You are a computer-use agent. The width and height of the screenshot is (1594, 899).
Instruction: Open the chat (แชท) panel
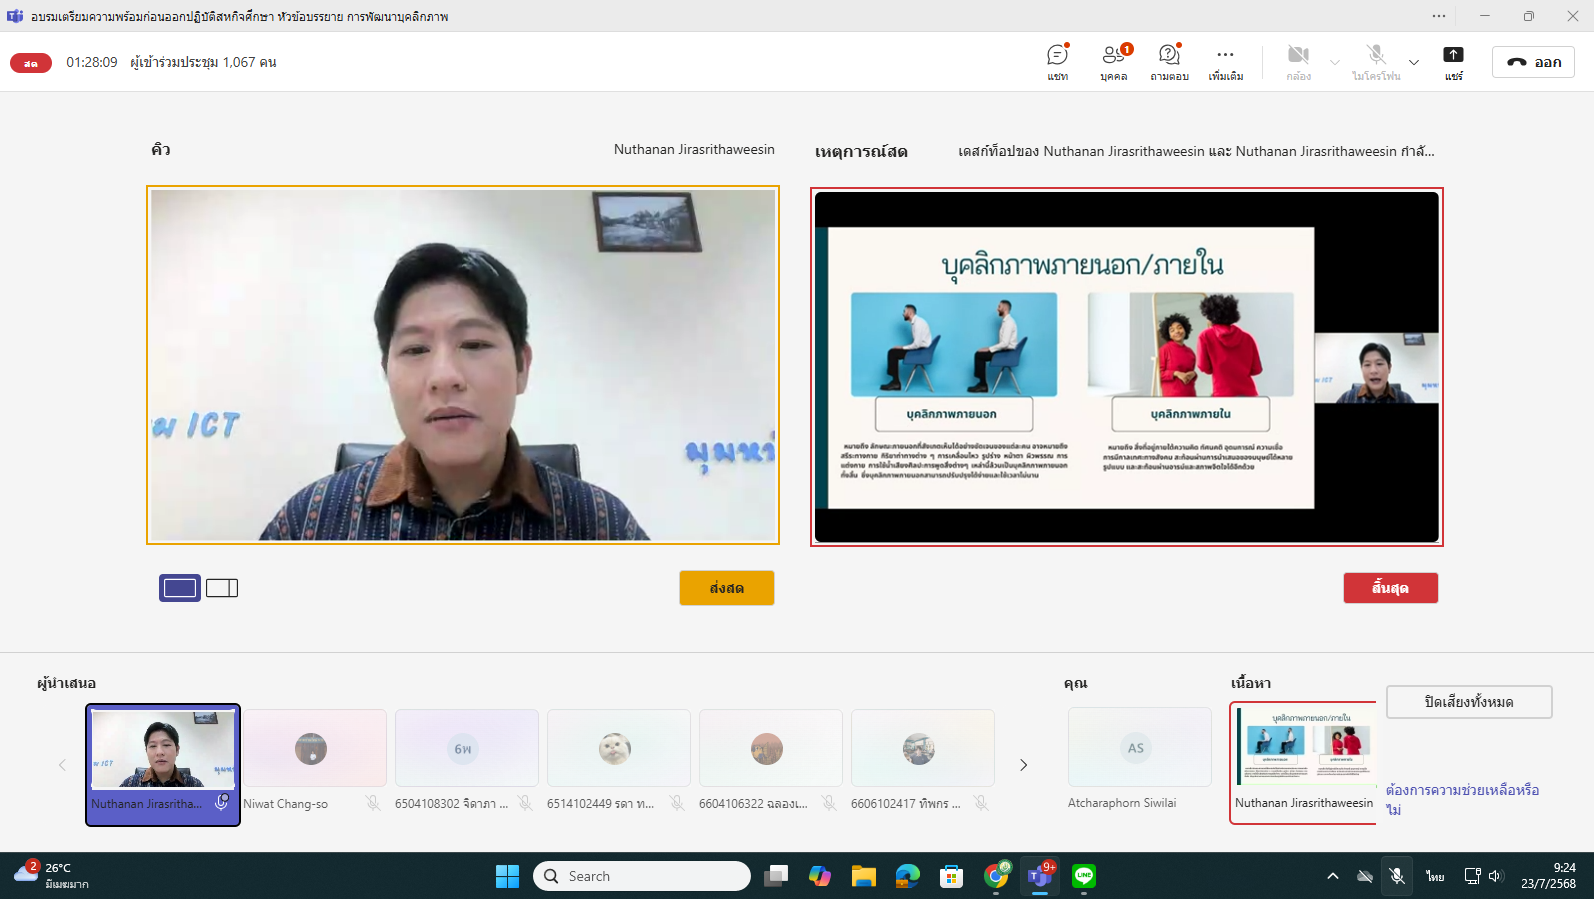tap(1057, 61)
